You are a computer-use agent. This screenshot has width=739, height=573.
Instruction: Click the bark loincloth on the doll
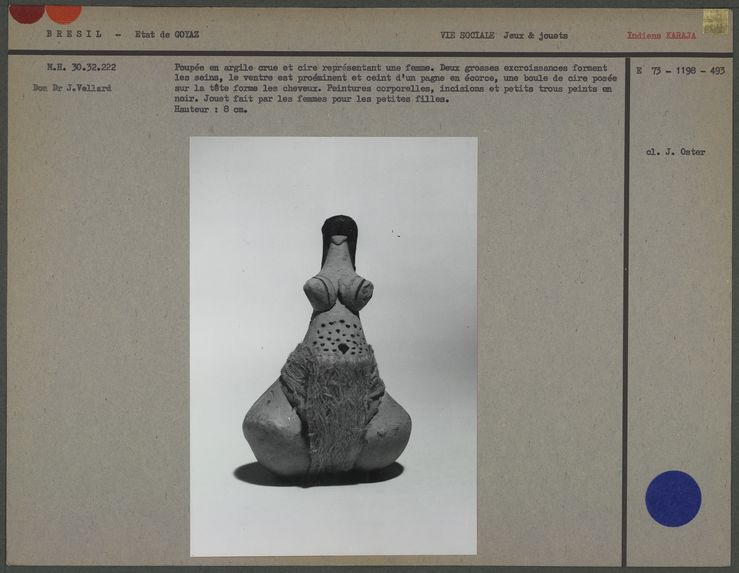coord(332,405)
